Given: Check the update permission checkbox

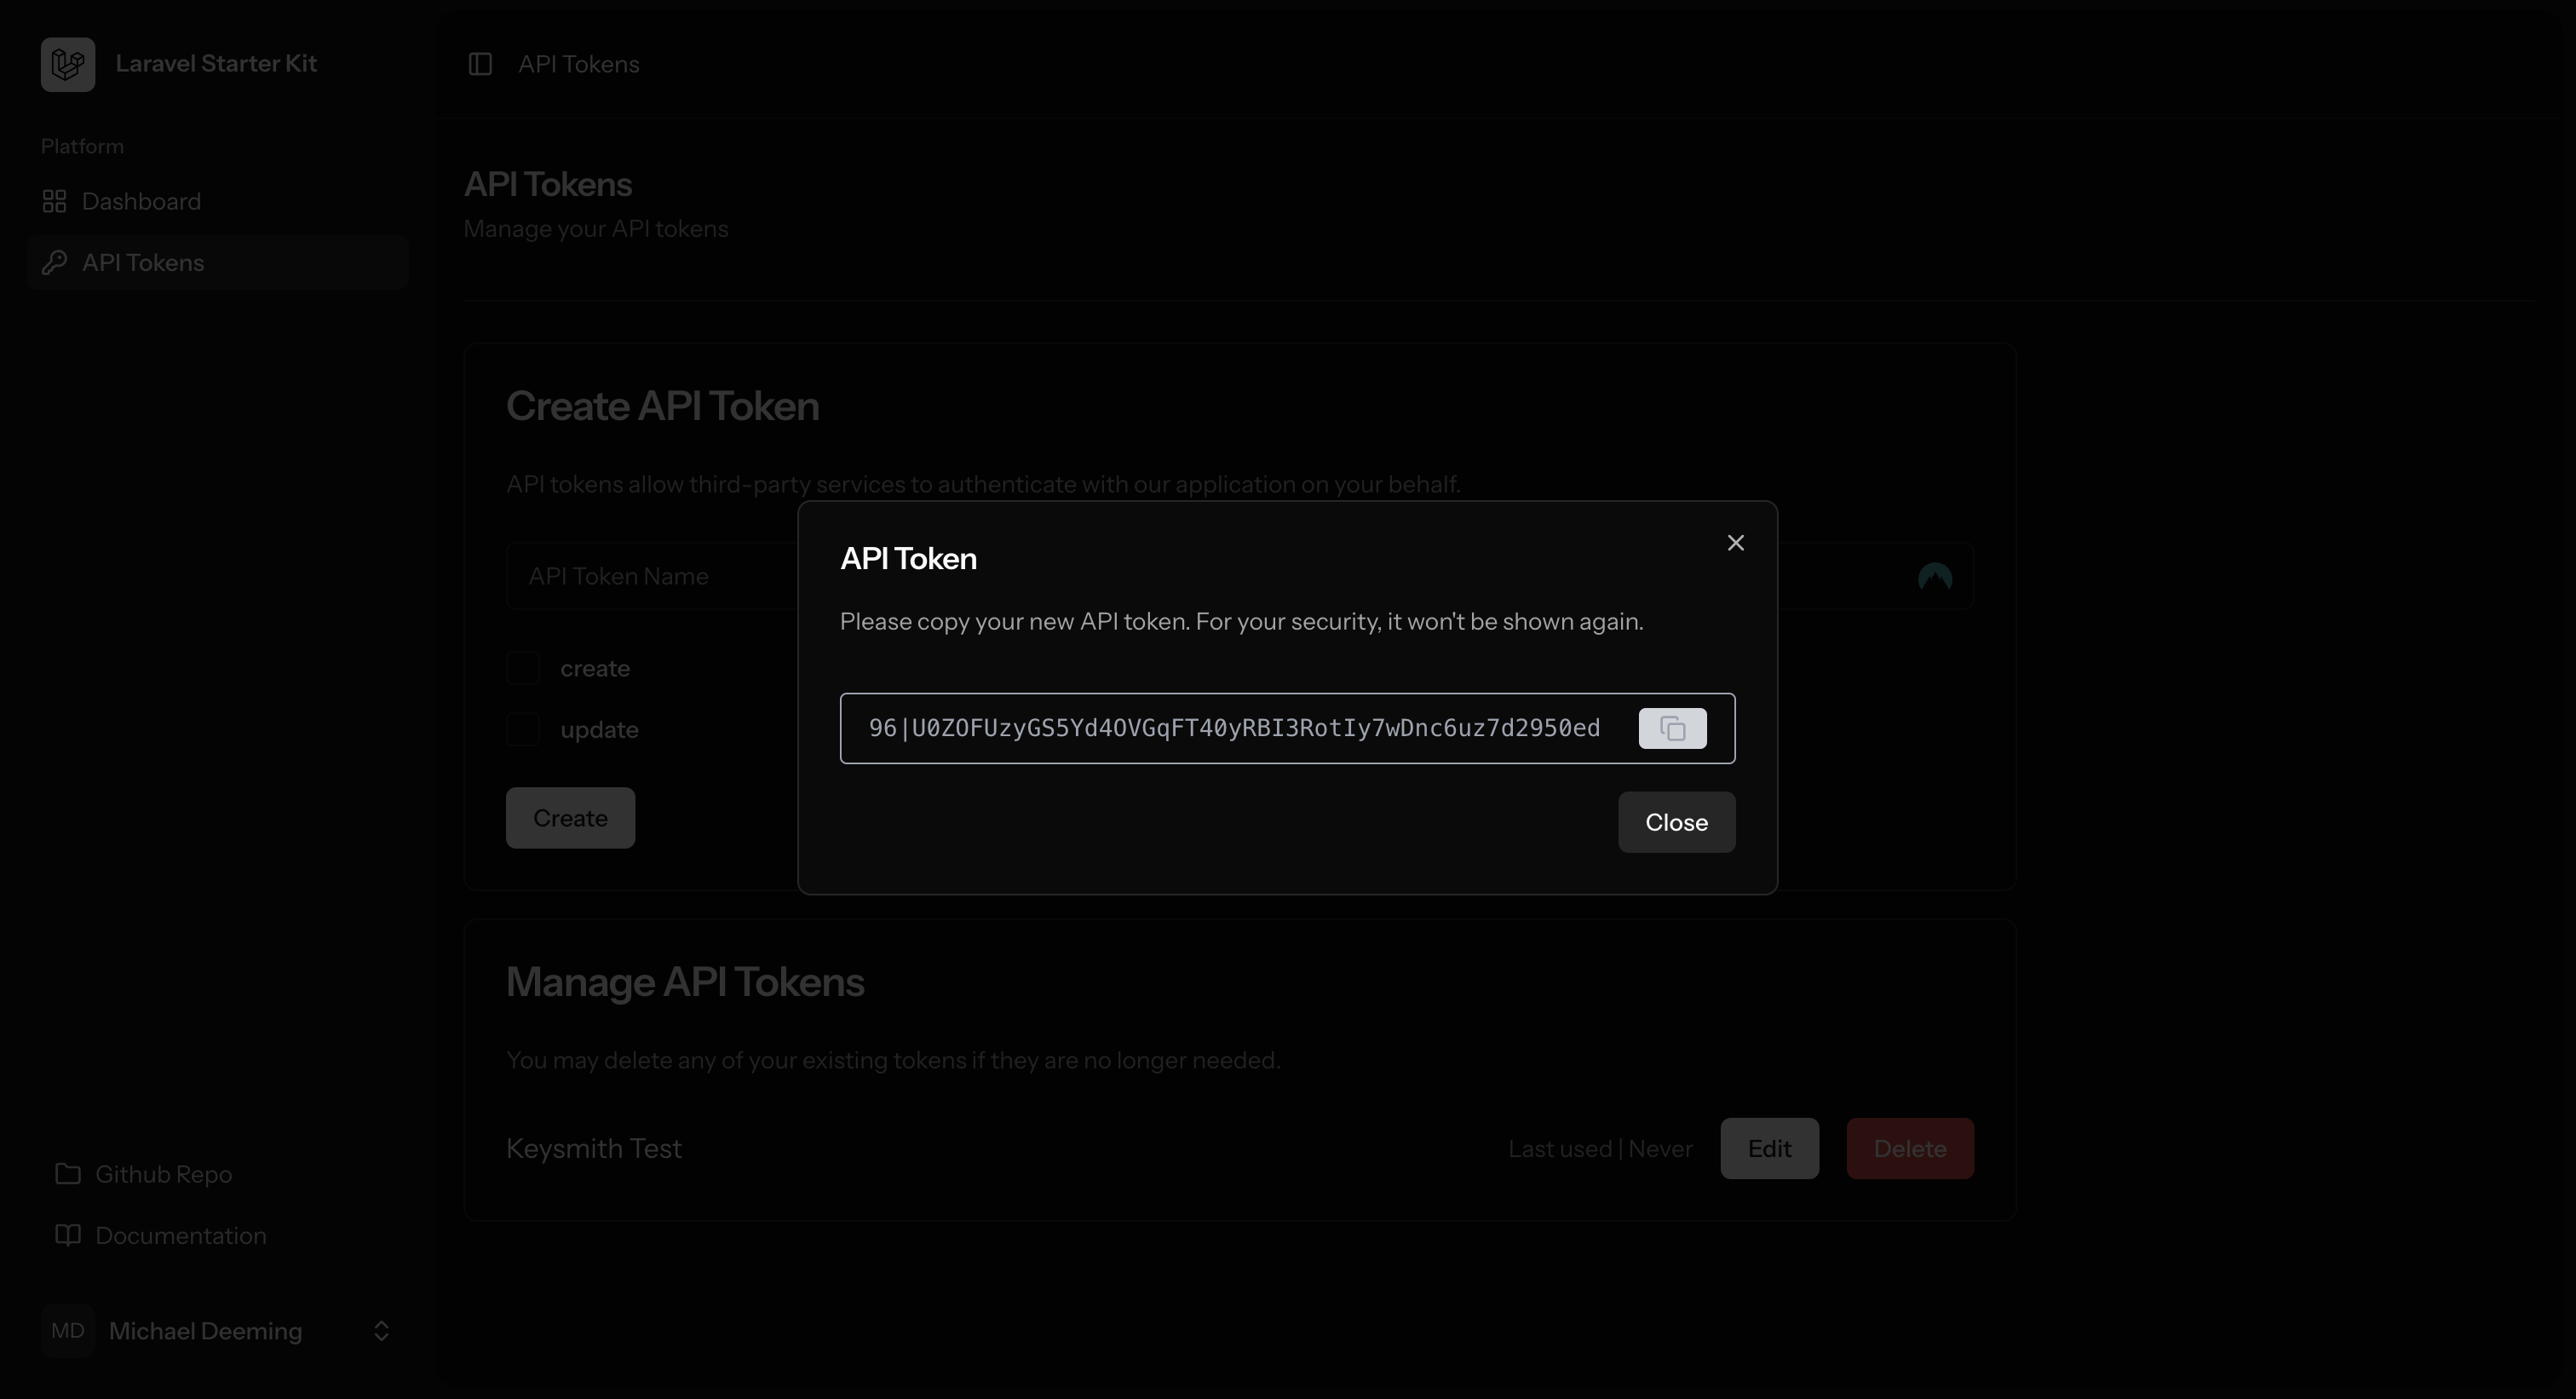Looking at the screenshot, I should point(523,729).
